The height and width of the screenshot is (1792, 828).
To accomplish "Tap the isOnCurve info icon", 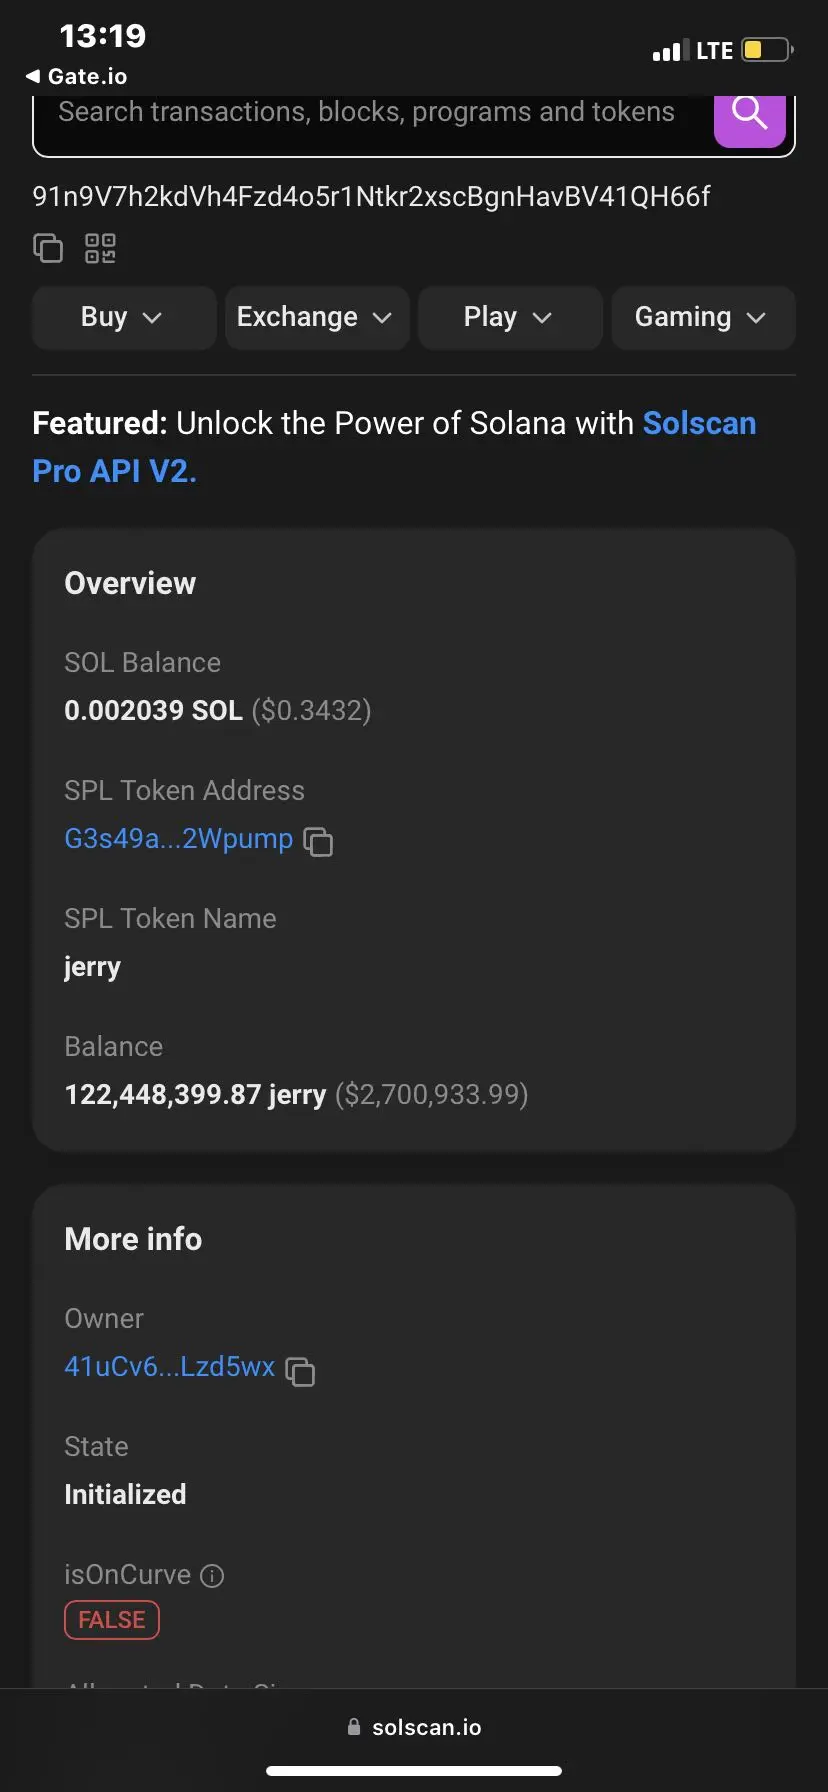I will tap(212, 1576).
